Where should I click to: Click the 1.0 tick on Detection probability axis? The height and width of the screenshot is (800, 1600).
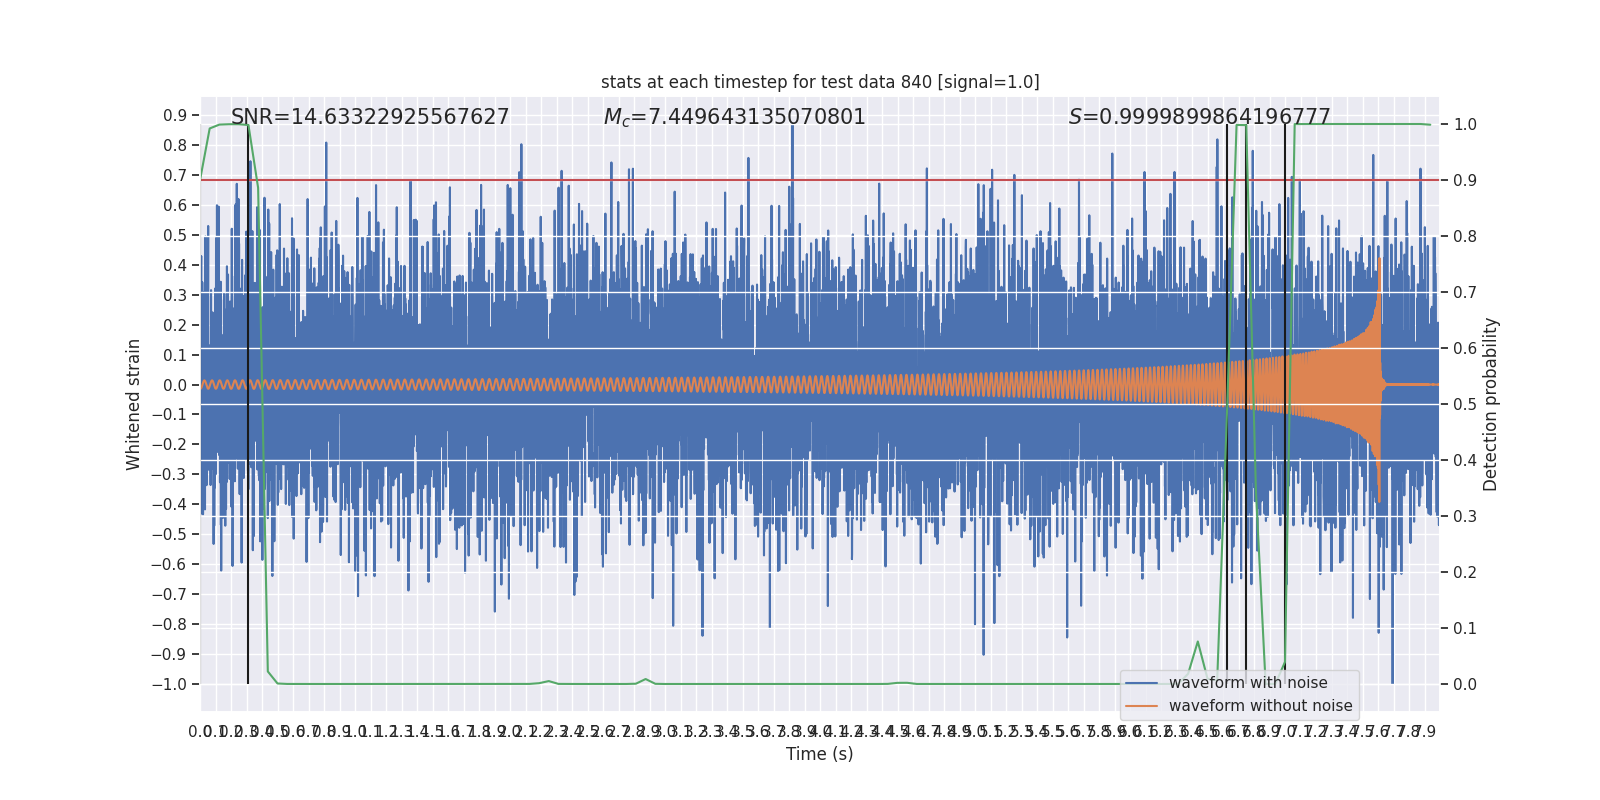pyautogui.click(x=1465, y=125)
